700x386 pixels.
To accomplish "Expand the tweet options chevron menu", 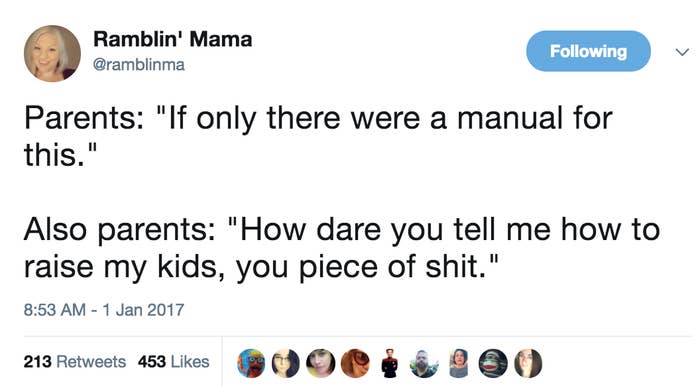I will (682, 52).
